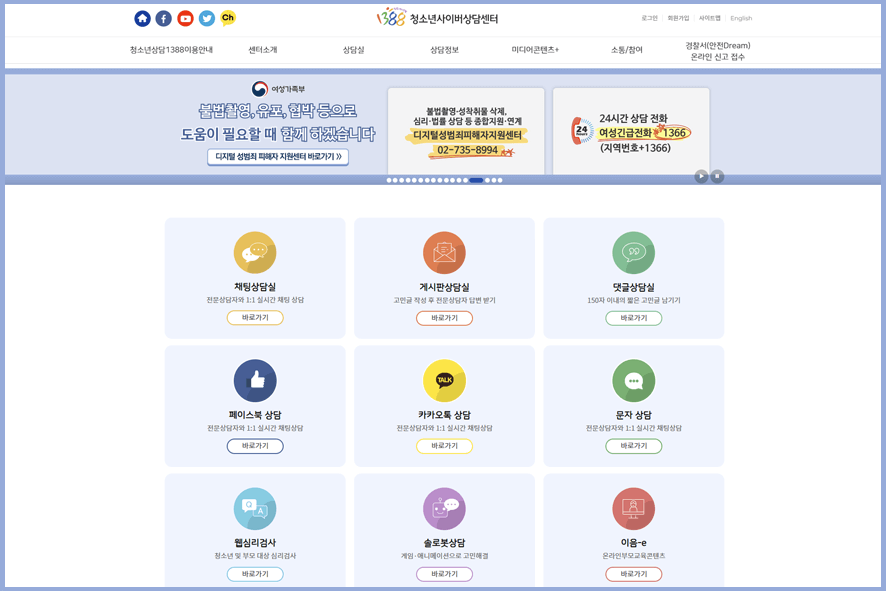Image resolution: width=886 pixels, height=591 pixels.
Task: Click the 여성긴급전화 1366 banner card
Action: coord(631,131)
